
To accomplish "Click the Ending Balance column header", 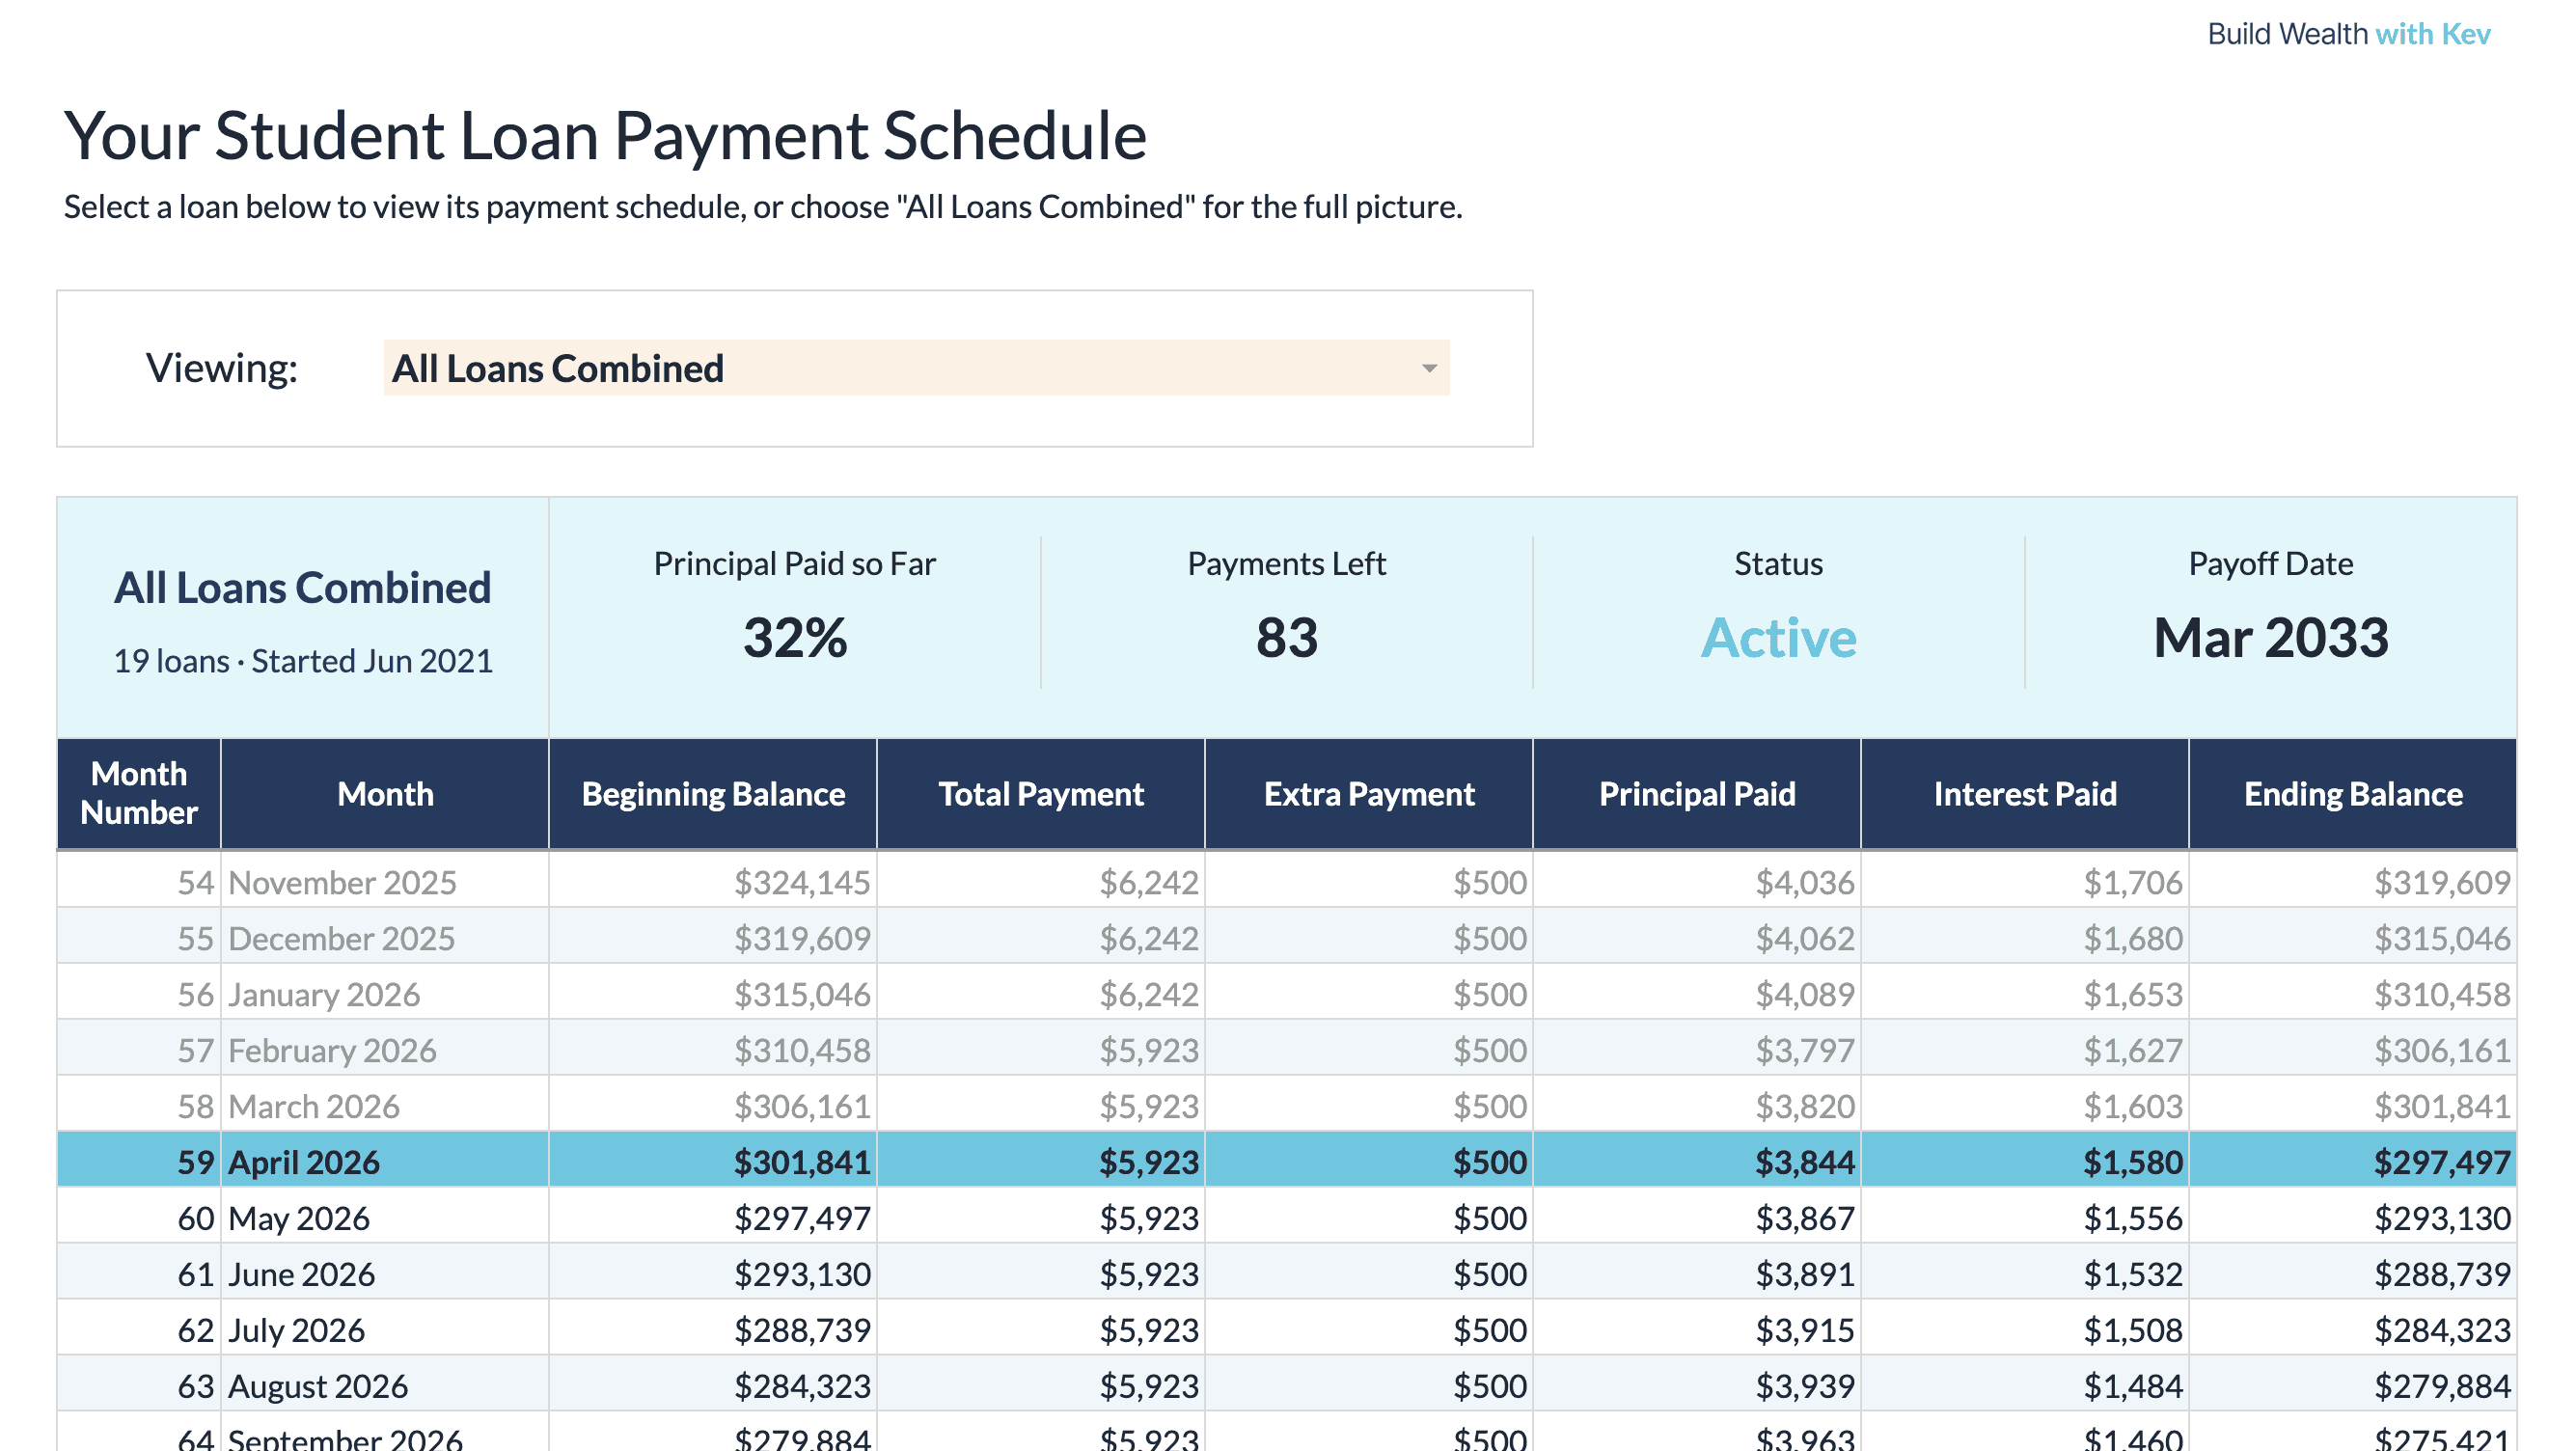I will (2352, 794).
